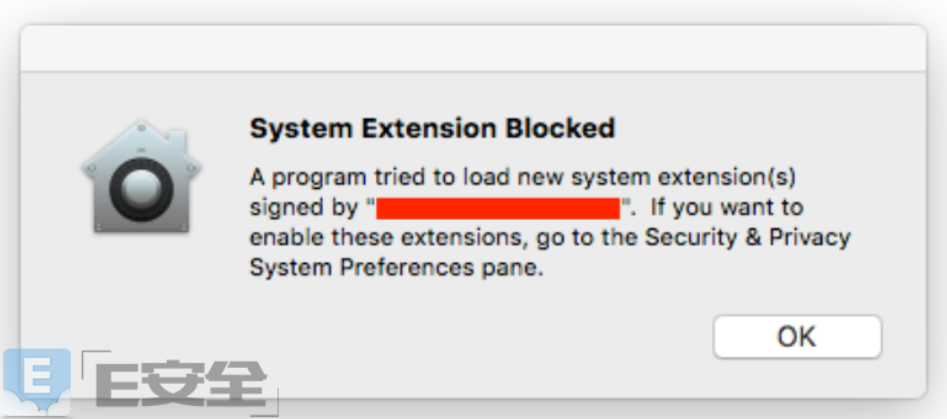Click the word Privacy in the message

(809, 238)
